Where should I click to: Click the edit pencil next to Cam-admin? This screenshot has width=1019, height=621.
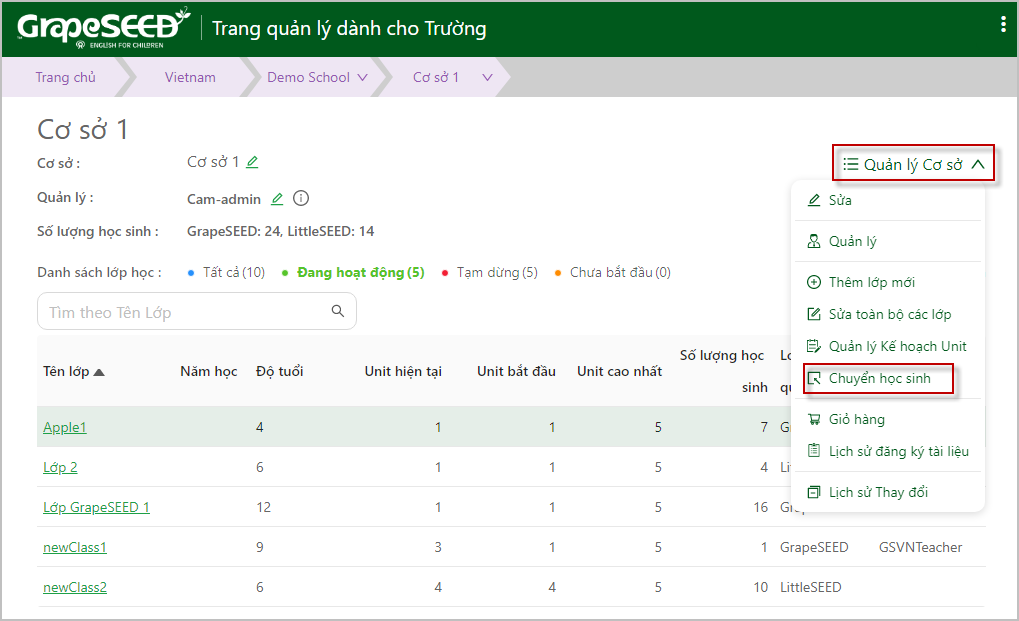click(x=277, y=199)
